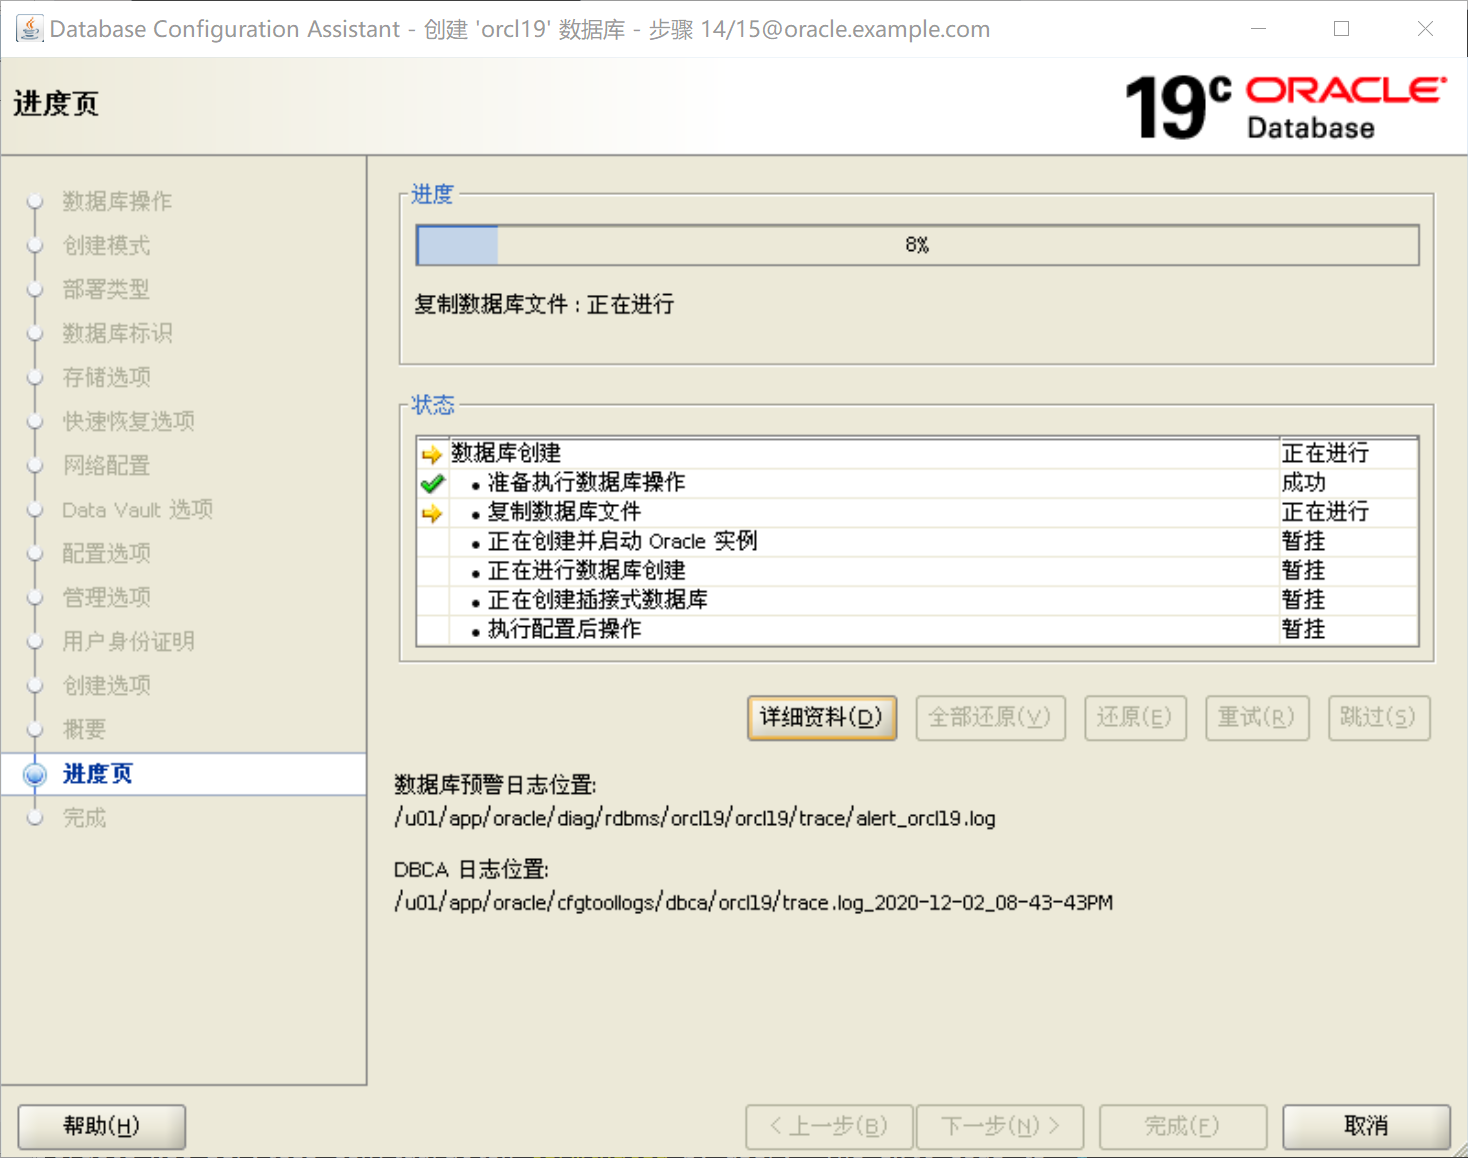Click green checkmark beside 准备执行数据库操作

click(x=432, y=484)
